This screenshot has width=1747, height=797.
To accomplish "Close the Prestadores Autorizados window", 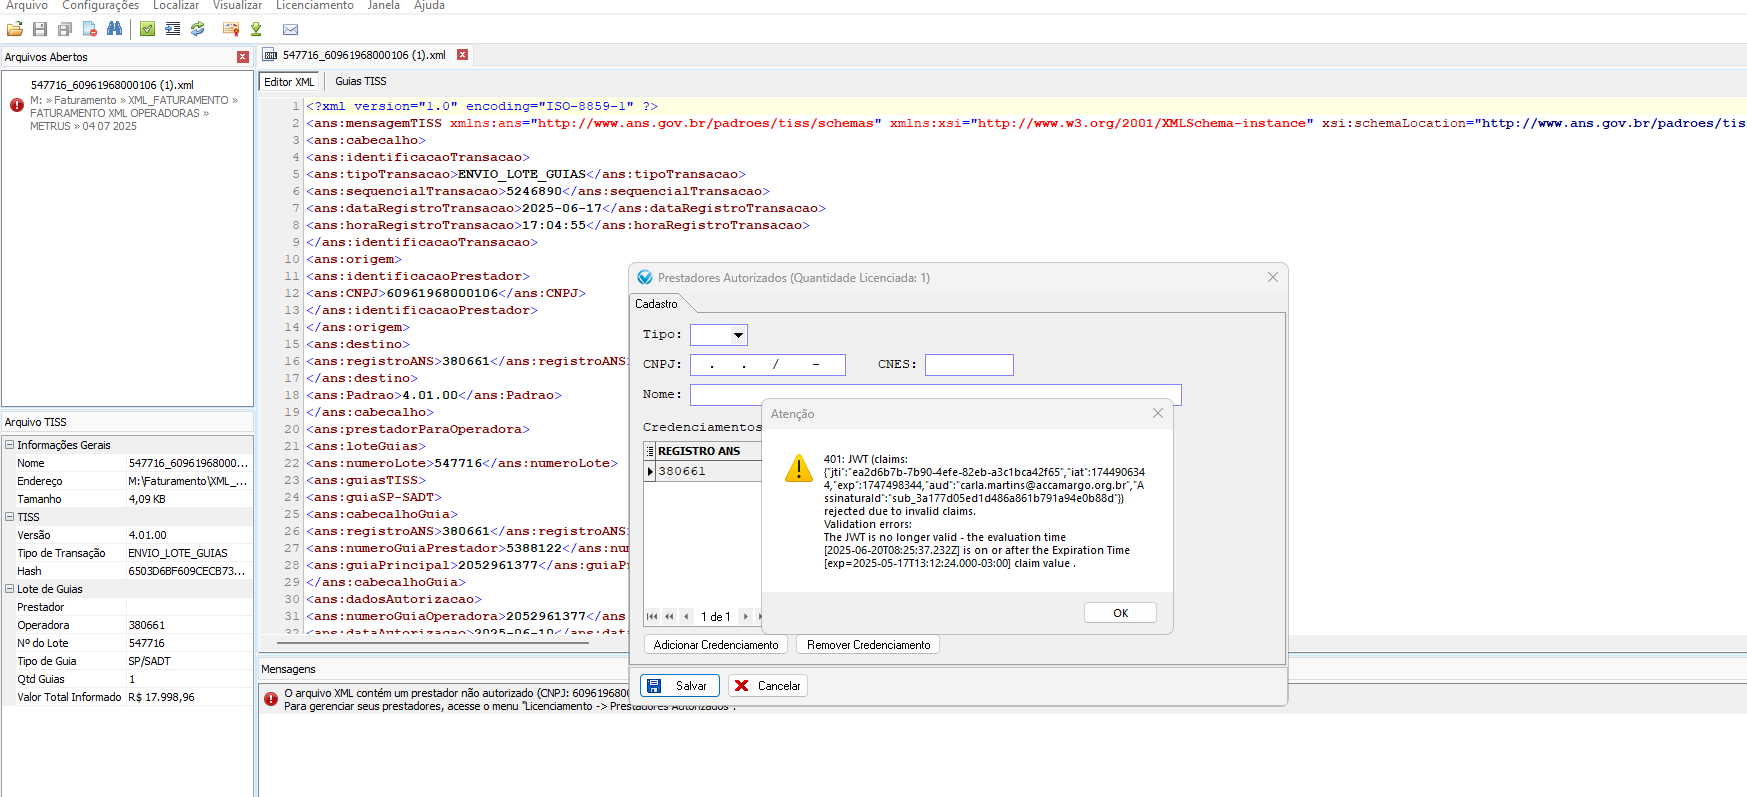I will tap(1273, 277).
